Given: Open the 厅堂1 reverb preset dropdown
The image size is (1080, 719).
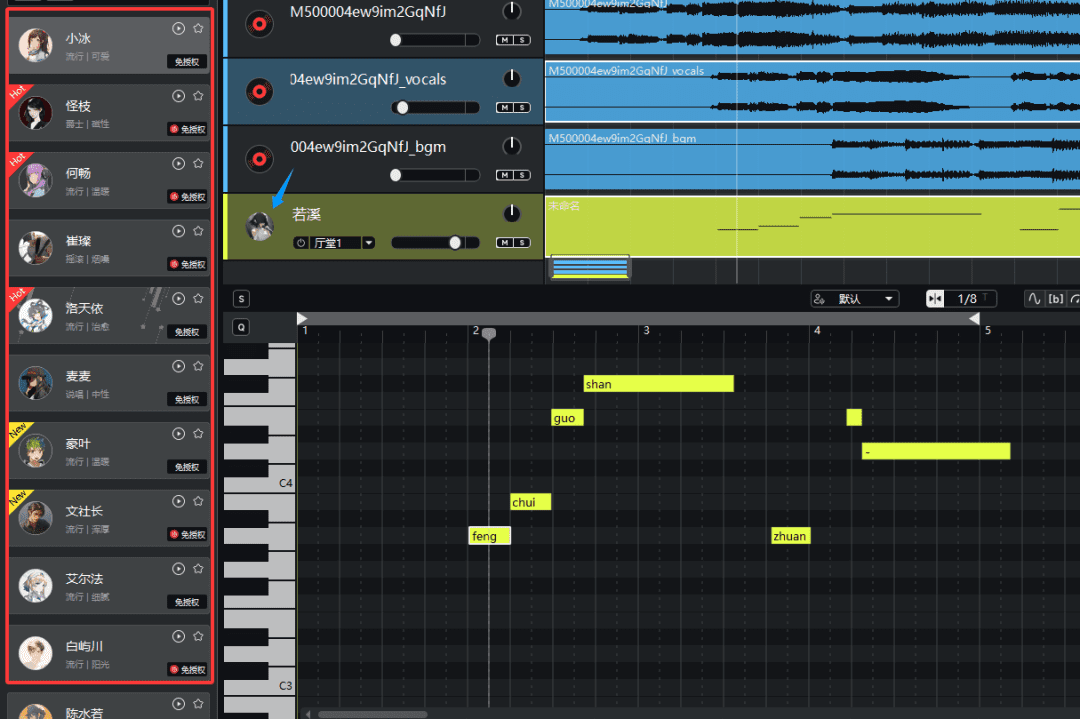Looking at the screenshot, I should click(369, 242).
